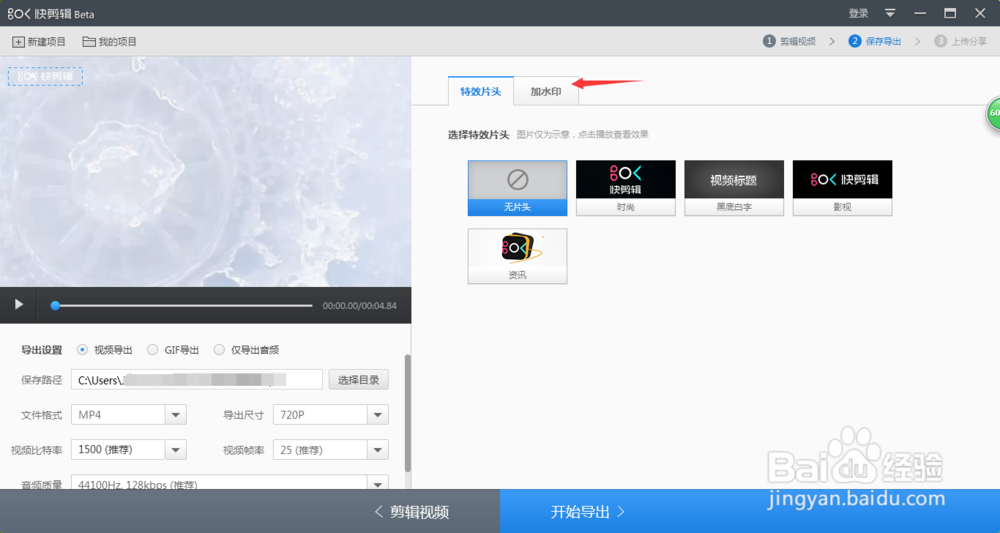Viewport: 1000px width, 533px height.
Task: Select the 资讯 intro thumbnail
Action: click(517, 256)
